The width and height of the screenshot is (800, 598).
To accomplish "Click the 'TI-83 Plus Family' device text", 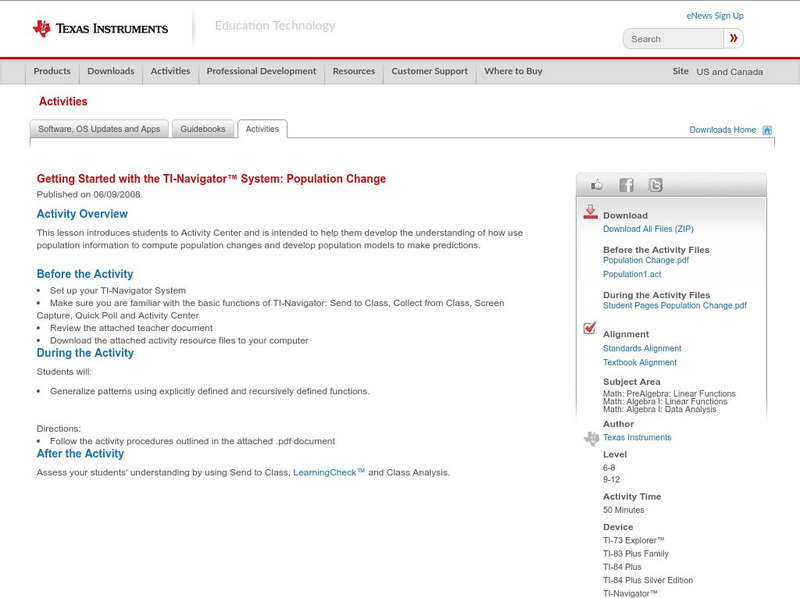I will coord(636,554).
